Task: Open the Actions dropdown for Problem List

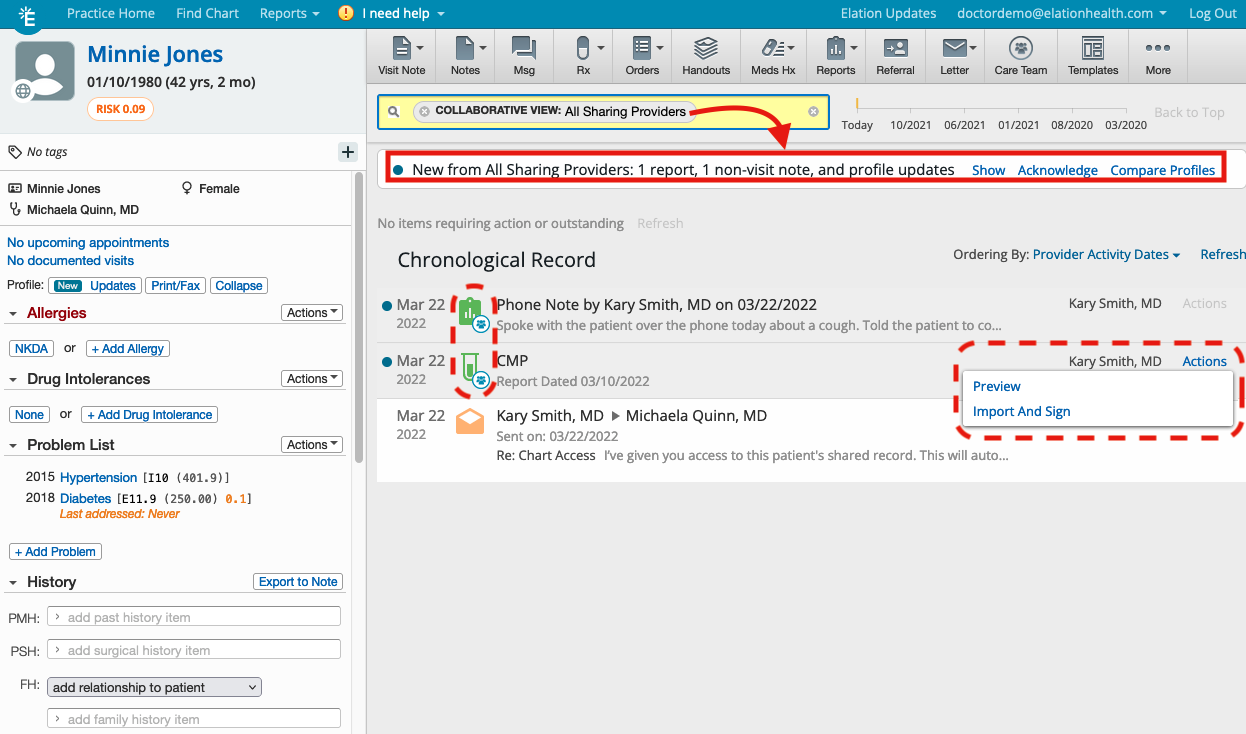Action: [311, 444]
